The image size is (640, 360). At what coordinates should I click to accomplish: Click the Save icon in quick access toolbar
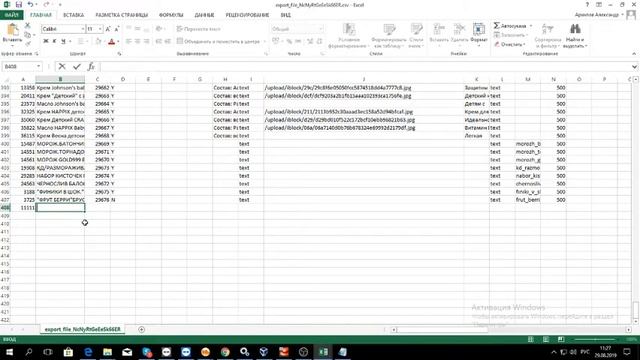[19, 4]
